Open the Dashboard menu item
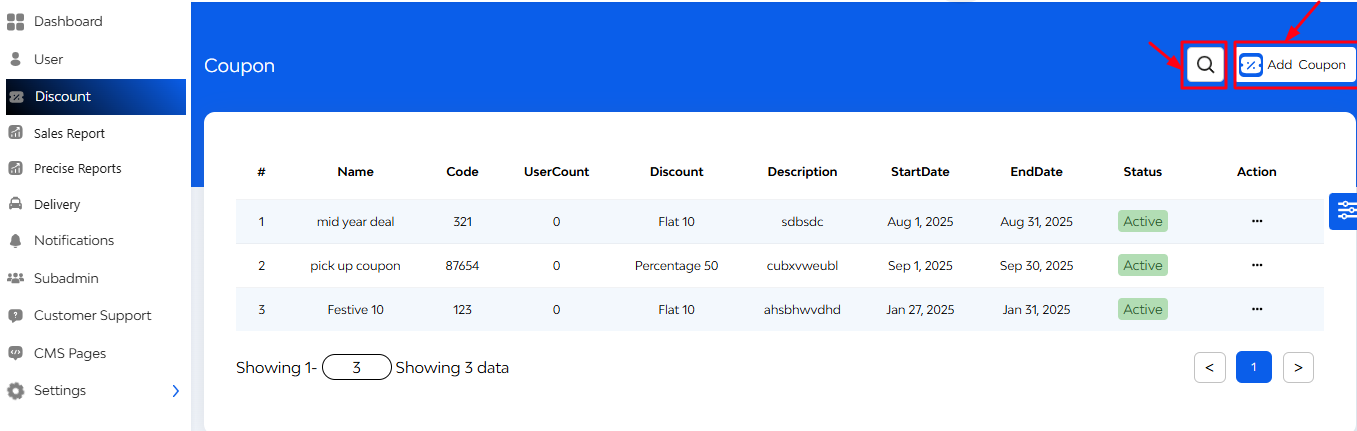 [x=68, y=22]
